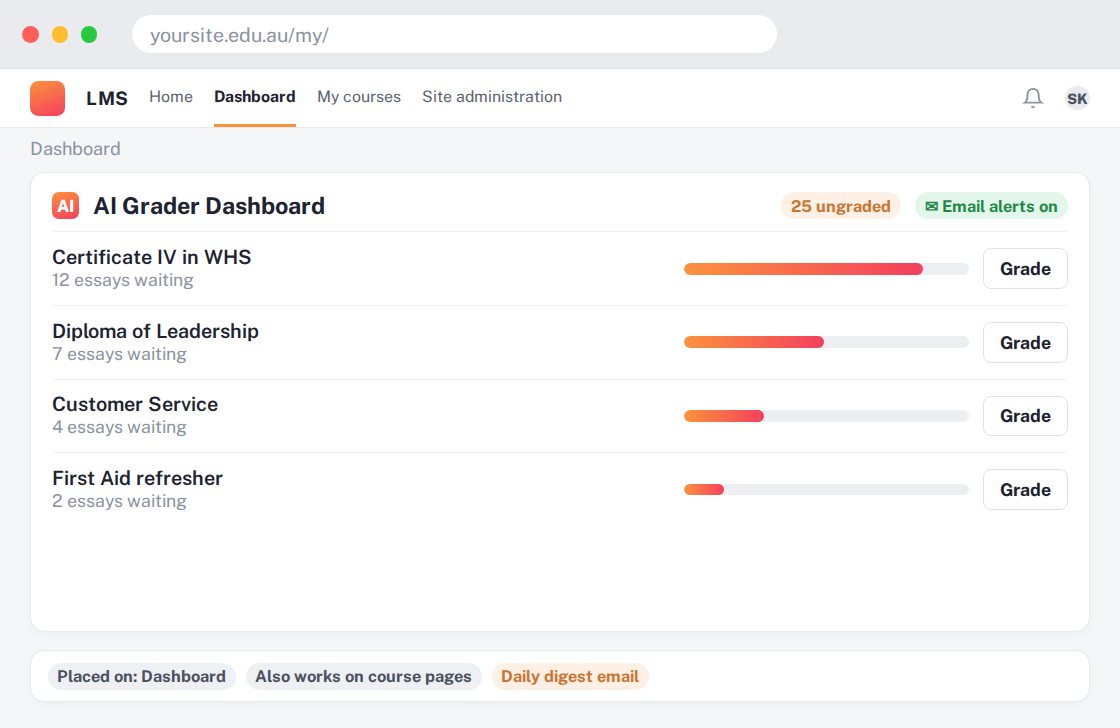The width and height of the screenshot is (1120, 728).
Task: Click the 2 essays waiting text
Action: pyautogui.click(x=119, y=502)
